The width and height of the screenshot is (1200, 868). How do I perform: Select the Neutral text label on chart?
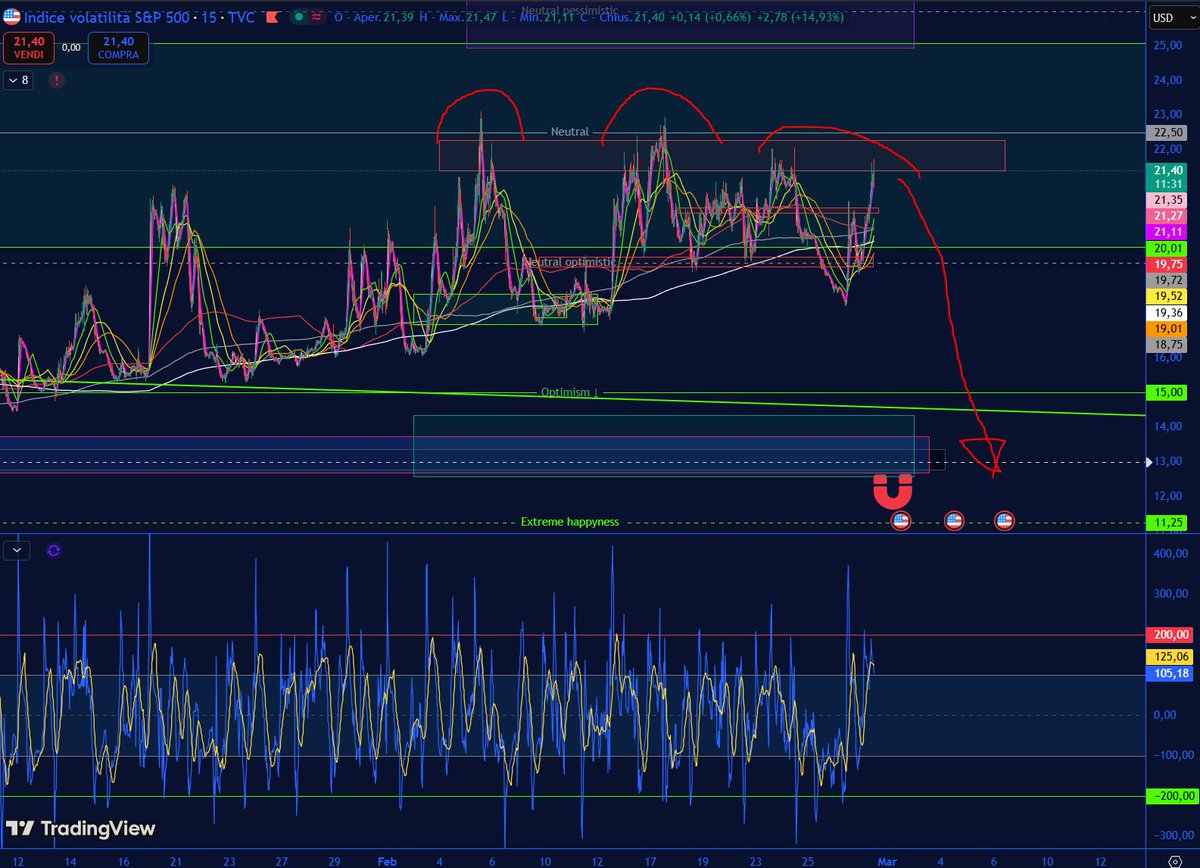[570, 132]
